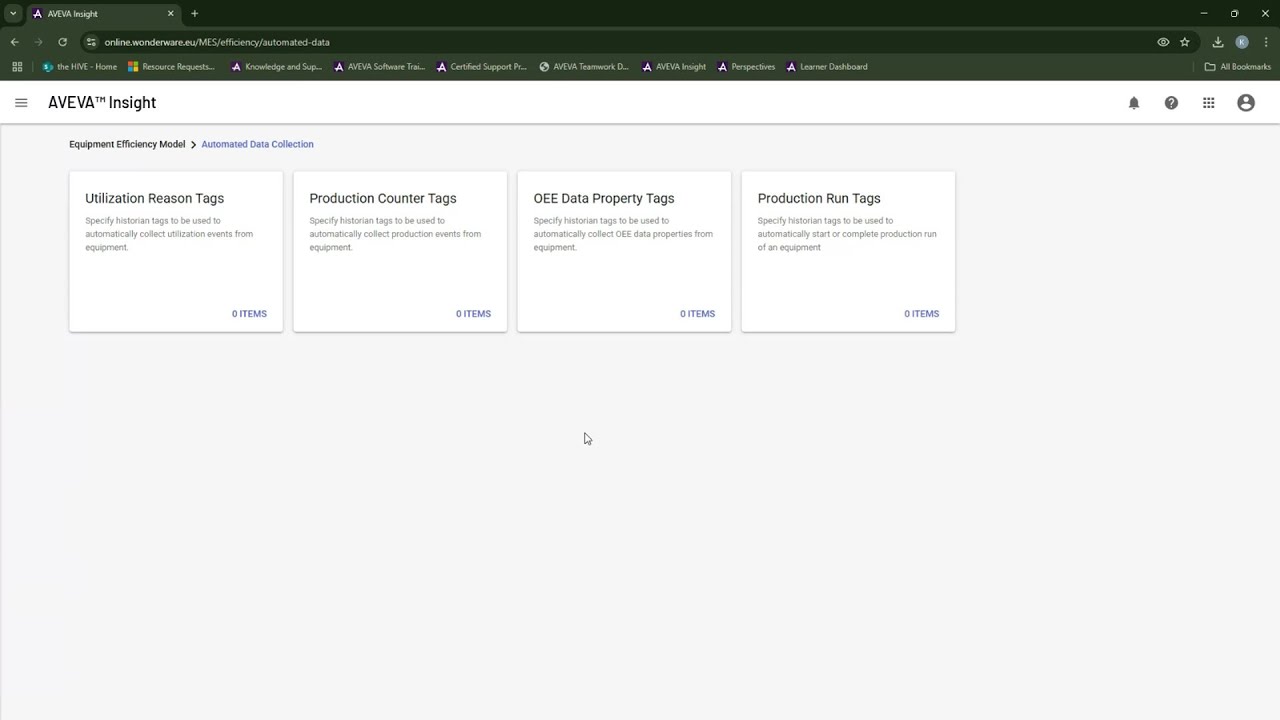Image resolution: width=1280 pixels, height=720 pixels.
Task: Open a new browser tab
Action: [x=194, y=14]
